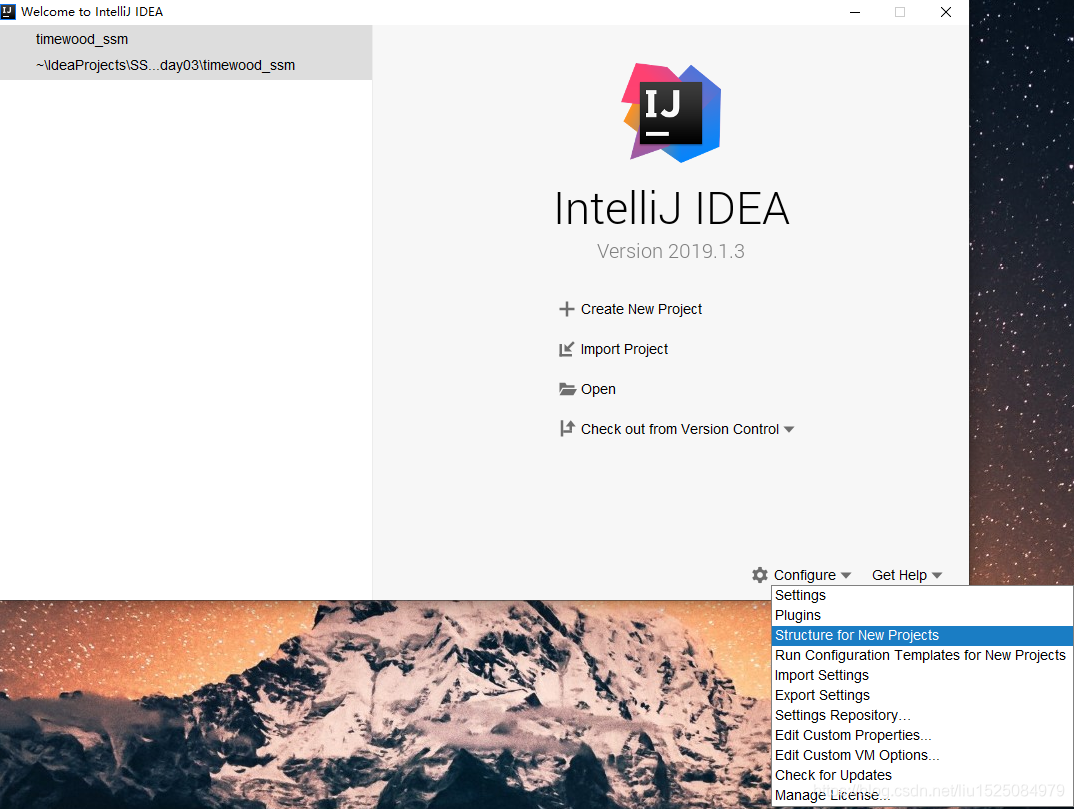1074x809 pixels.
Task: Choose Plugins in the Configure menu
Action: pos(923,615)
